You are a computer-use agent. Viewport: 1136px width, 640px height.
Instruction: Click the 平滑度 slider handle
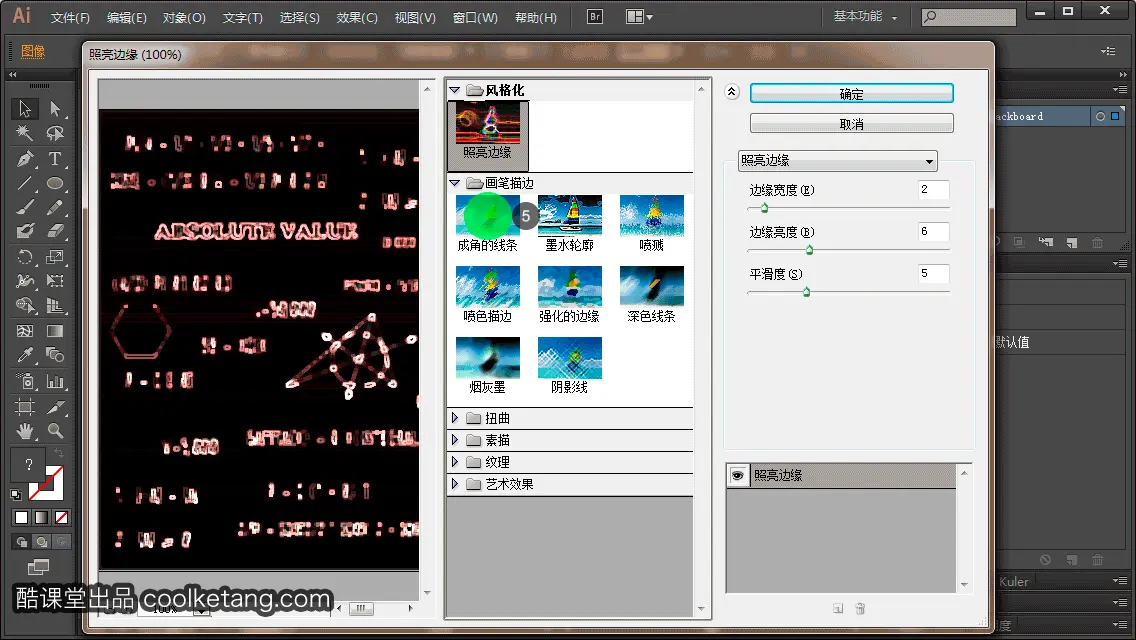coord(806,293)
